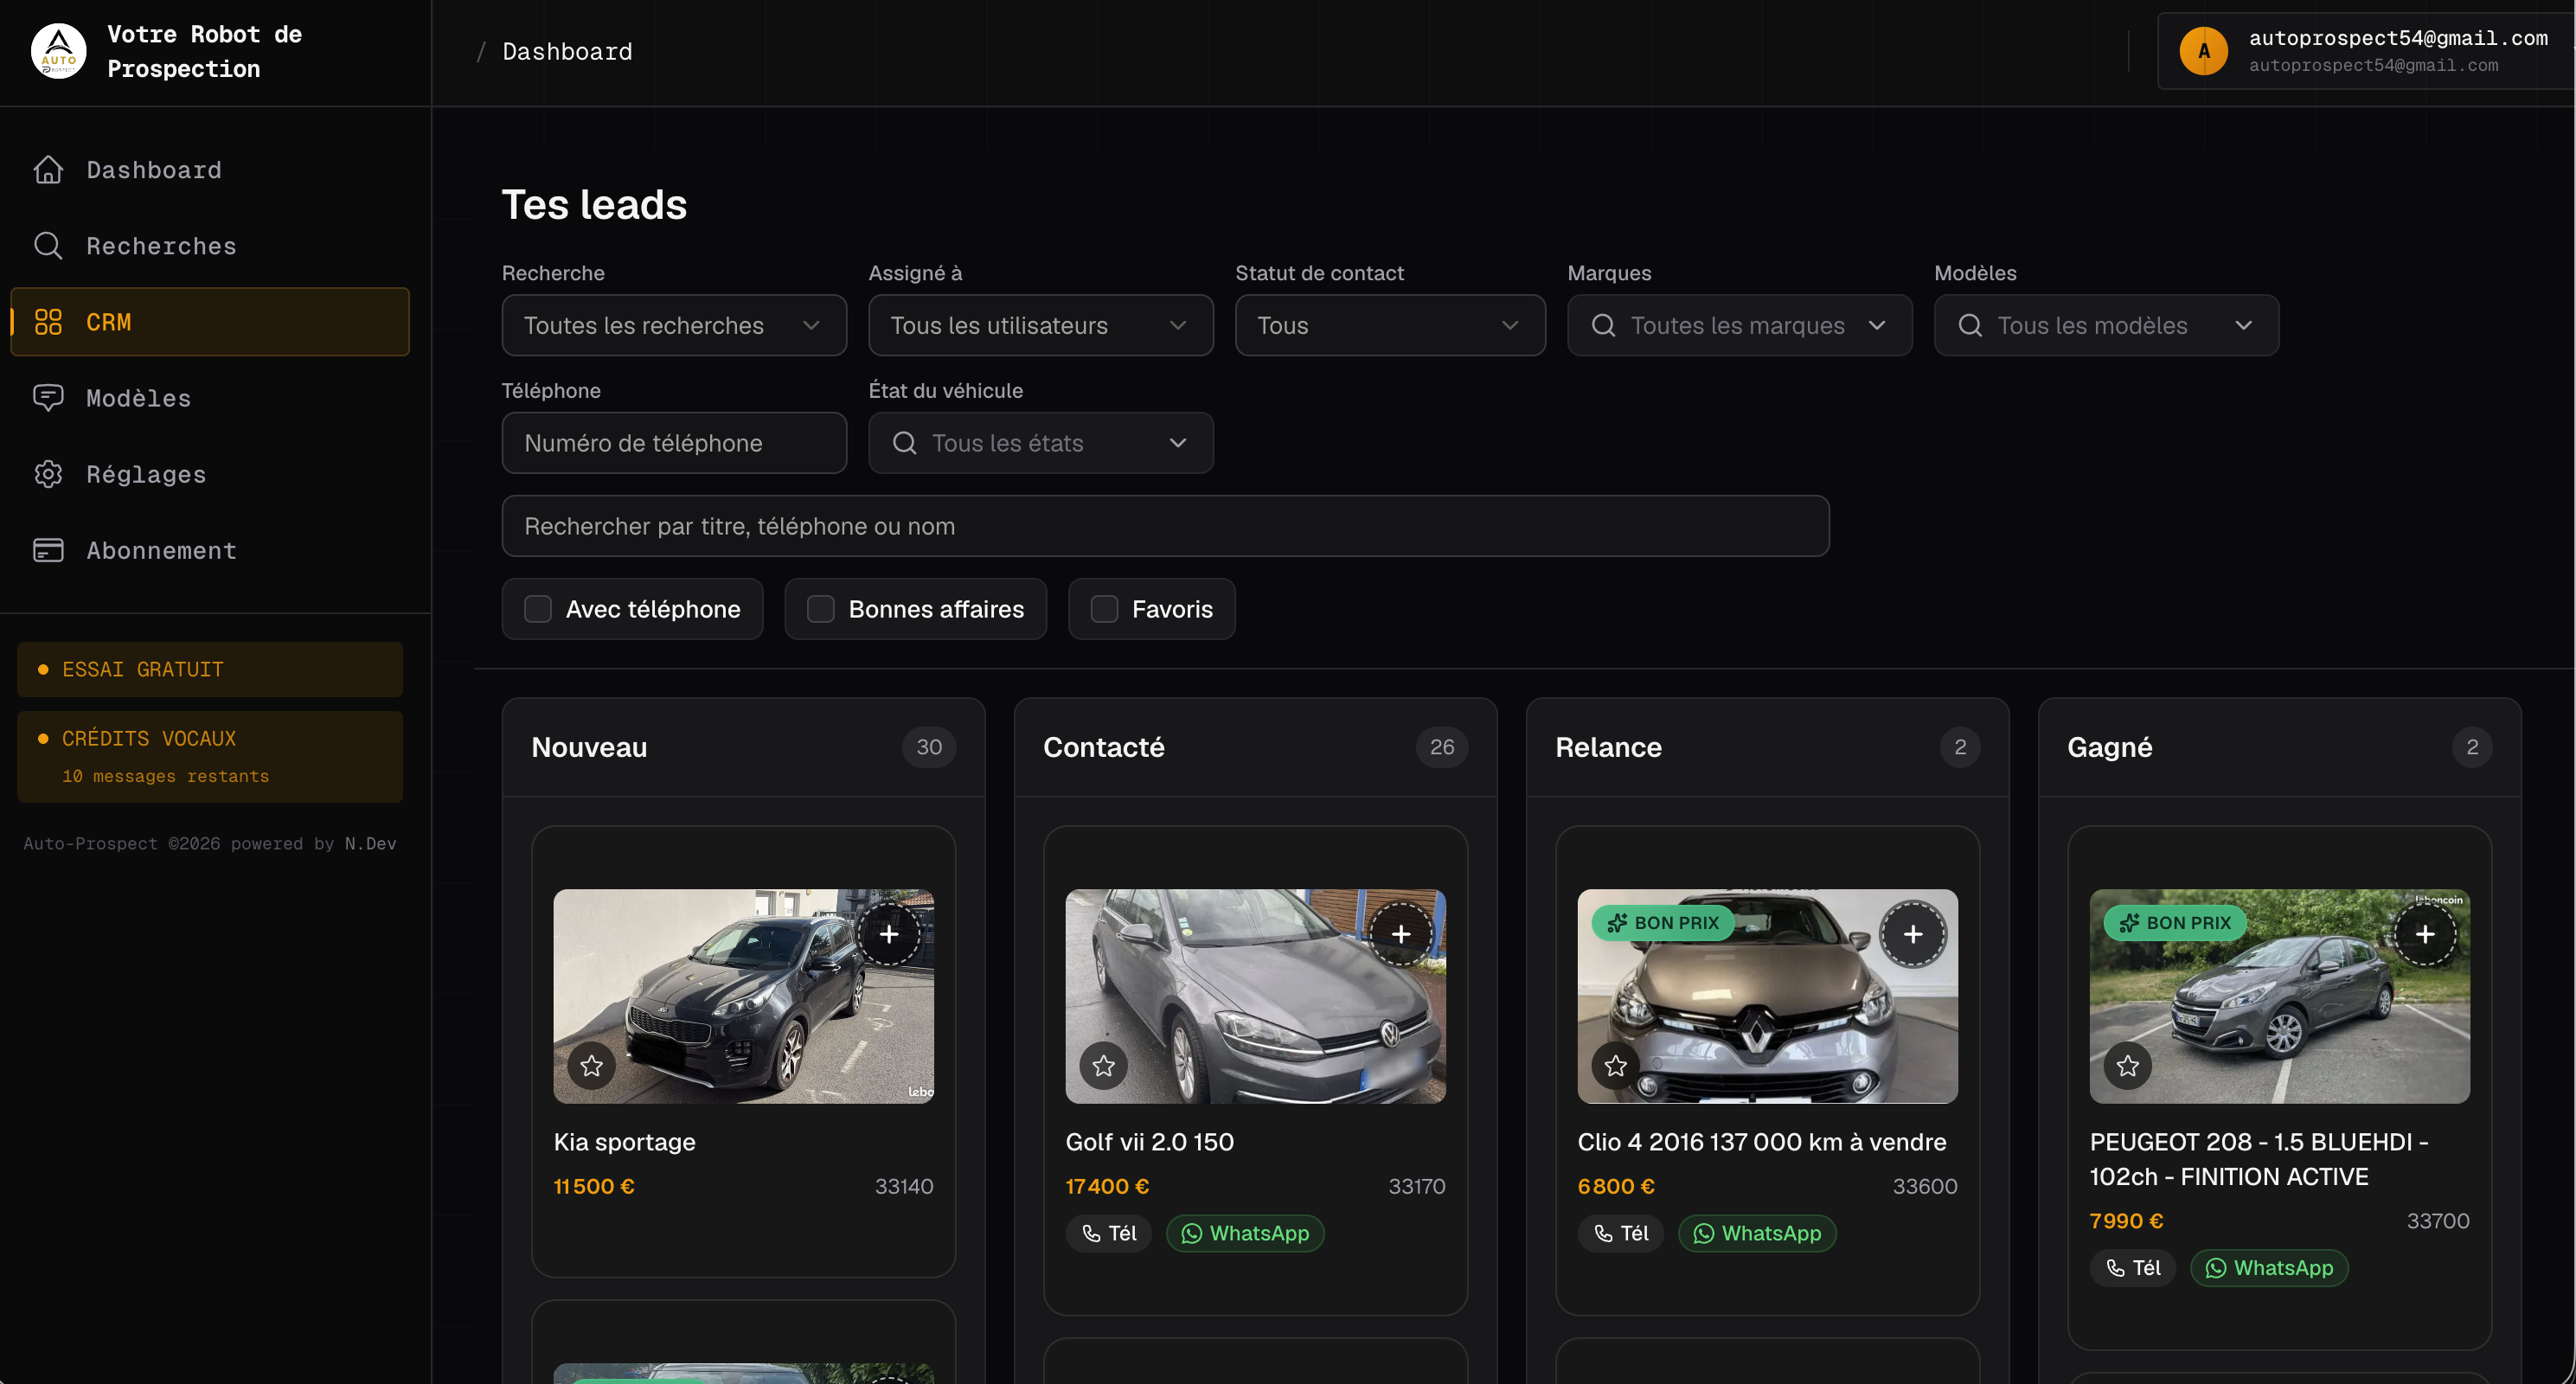Viewport: 2576px width, 1384px height.
Task: Open the Kia sportage photo thumbnail
Action: coord(744,996)
